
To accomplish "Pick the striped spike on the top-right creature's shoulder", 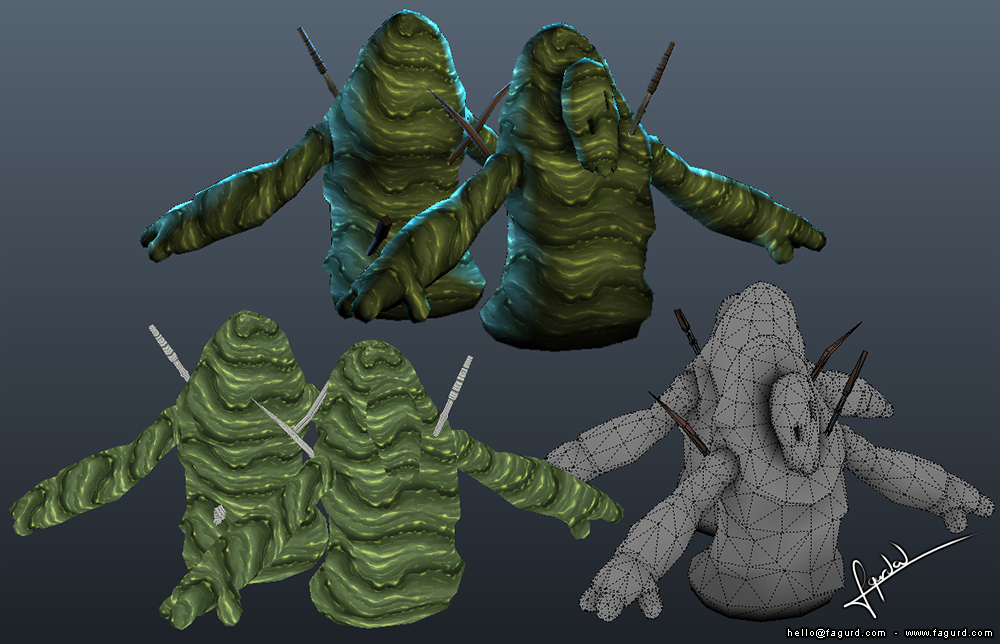I will click(x=652, y=87).
